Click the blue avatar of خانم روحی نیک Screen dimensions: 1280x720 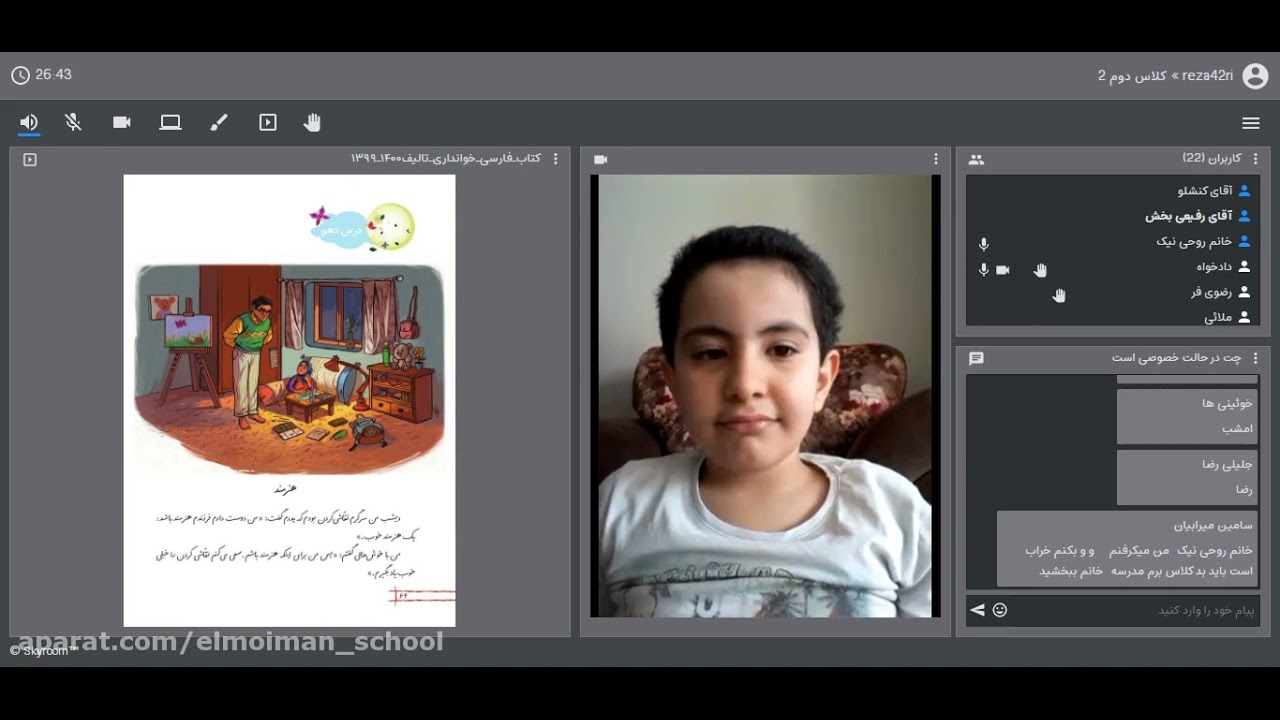click(1245, 241)
